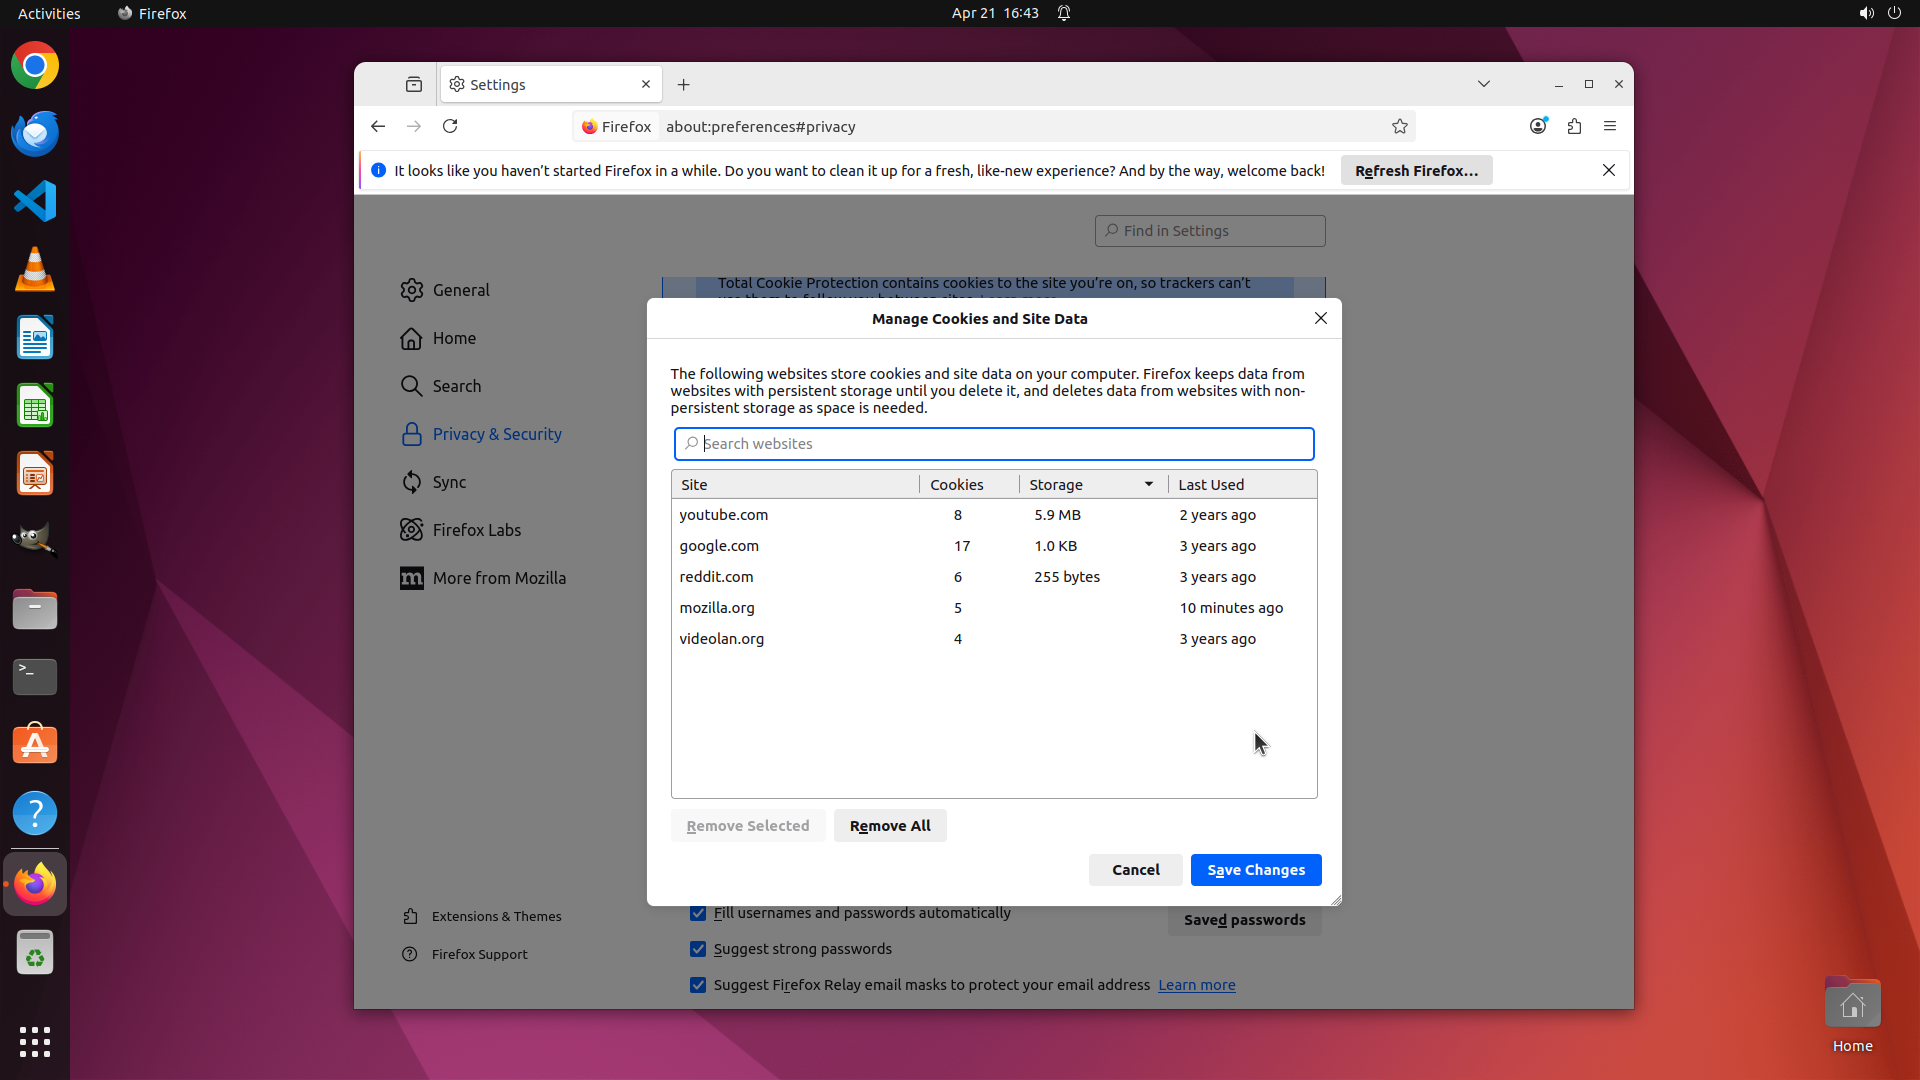Open the Firefox View tab icon
The image size is (1920, 1080).
(413, 85)
